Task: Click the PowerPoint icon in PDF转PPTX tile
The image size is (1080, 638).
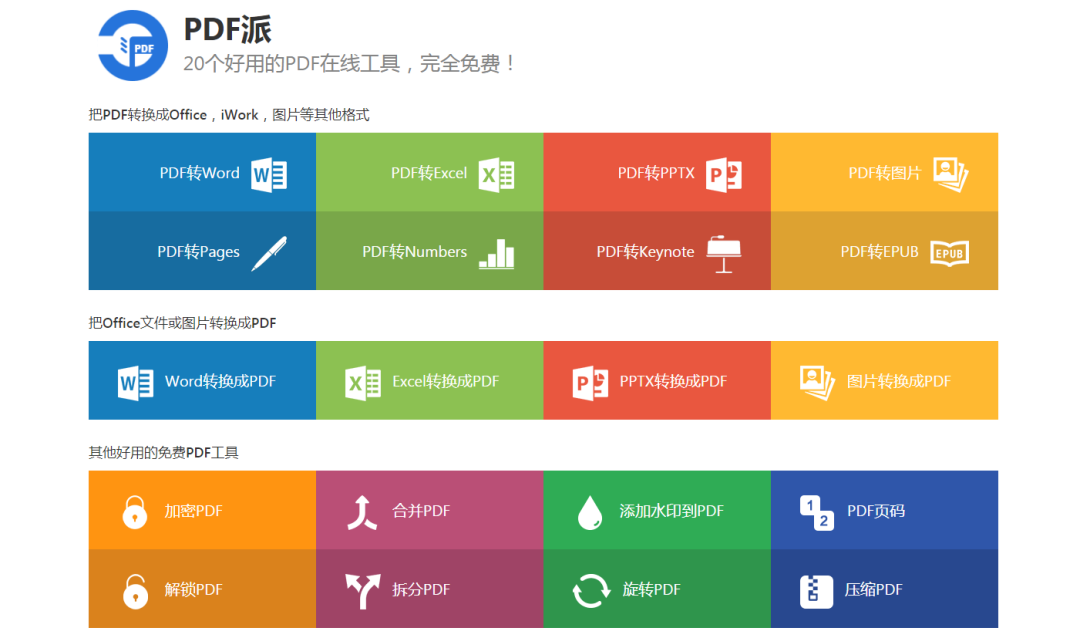Action: click(724, 174)
